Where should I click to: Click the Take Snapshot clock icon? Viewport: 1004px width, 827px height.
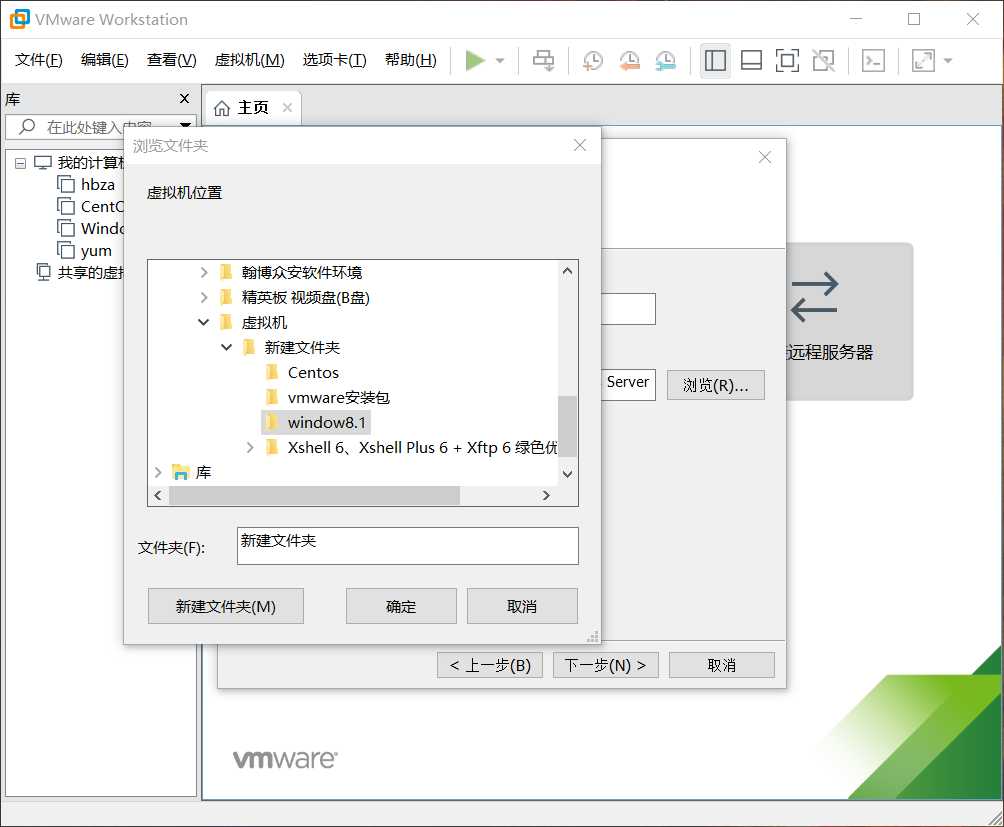pos(593,61)
